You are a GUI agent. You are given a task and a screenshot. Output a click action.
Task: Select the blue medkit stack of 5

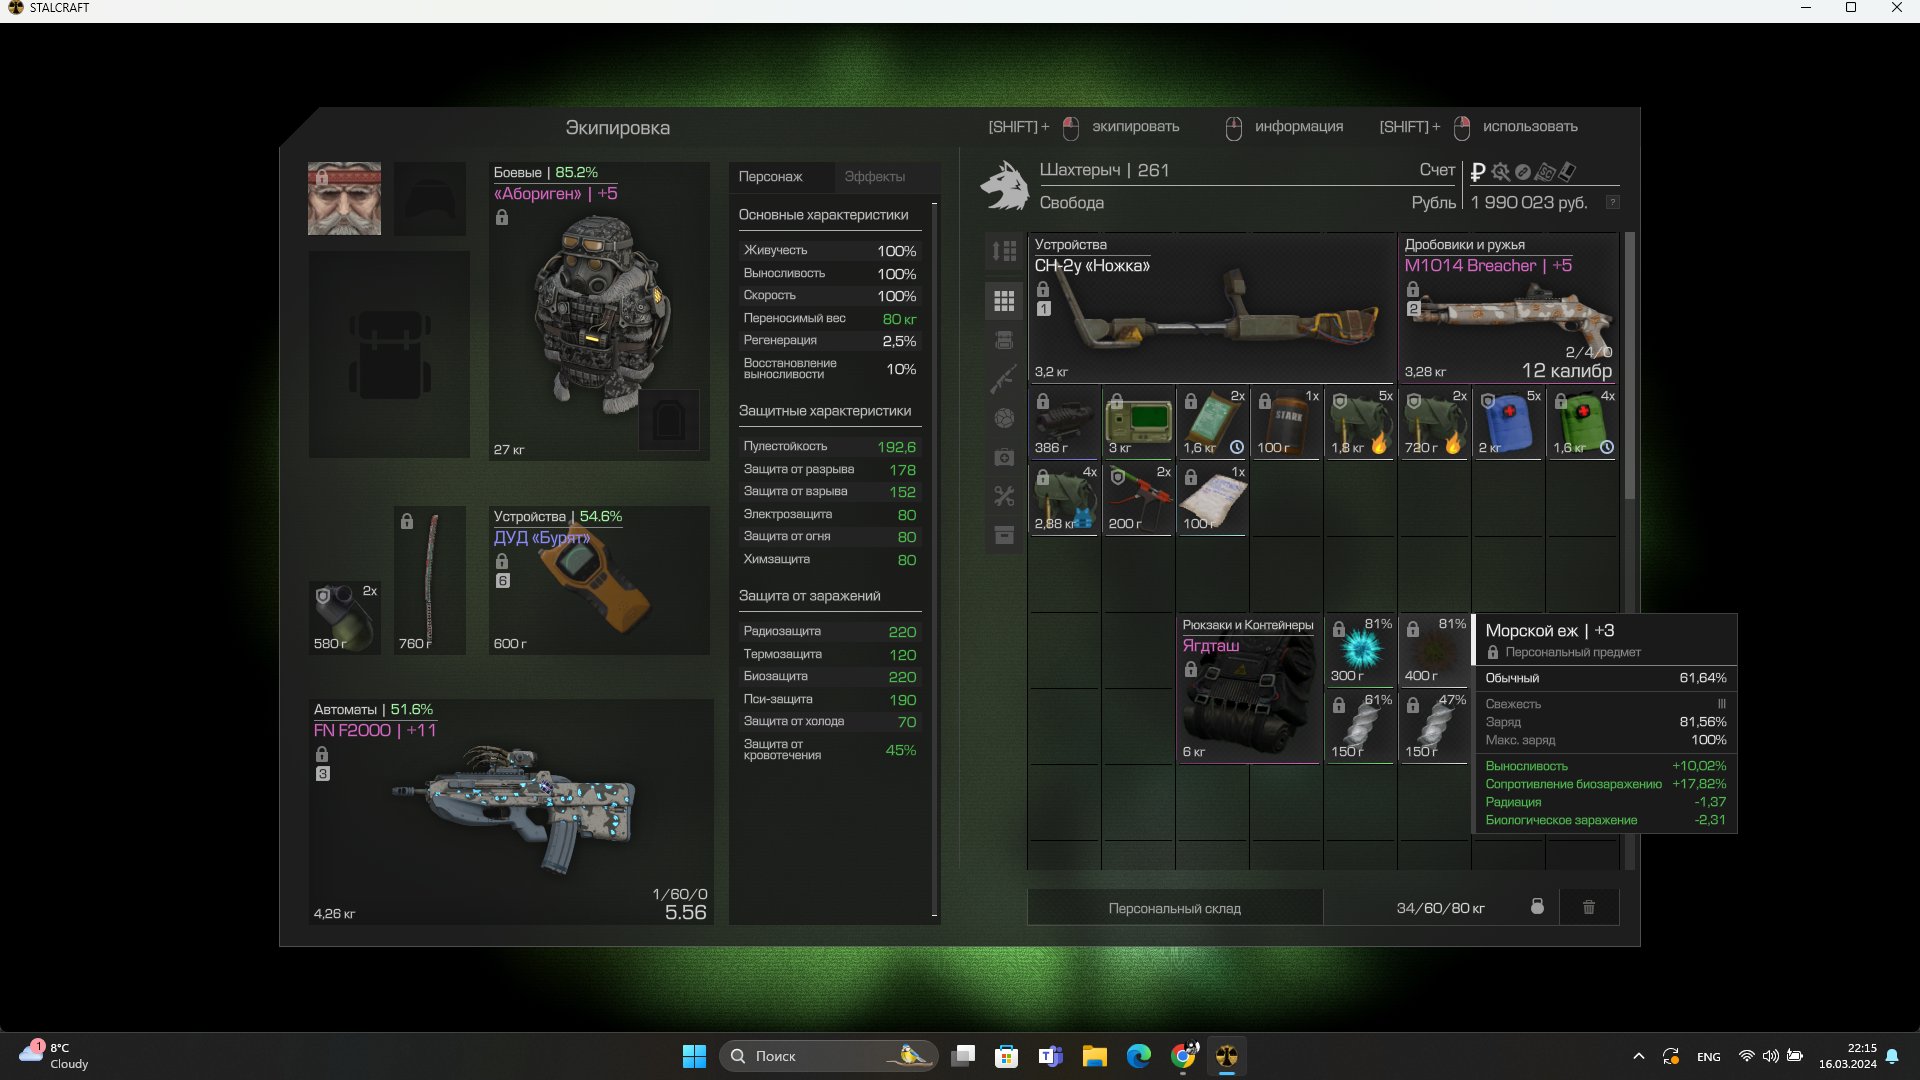point(1508,422)
